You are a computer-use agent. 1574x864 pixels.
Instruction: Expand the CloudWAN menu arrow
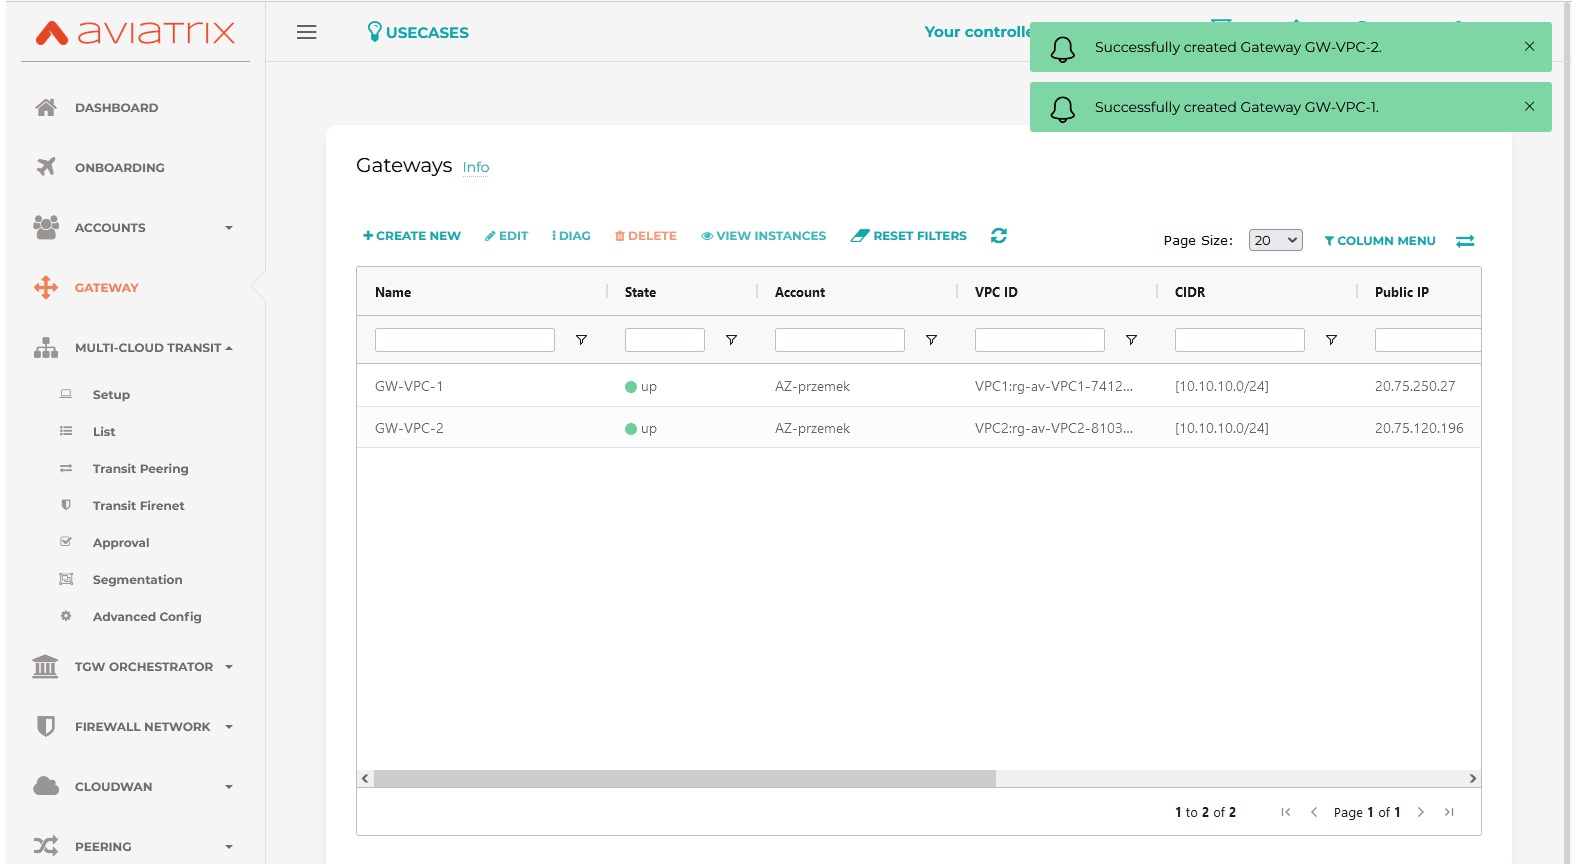[229, 787]
